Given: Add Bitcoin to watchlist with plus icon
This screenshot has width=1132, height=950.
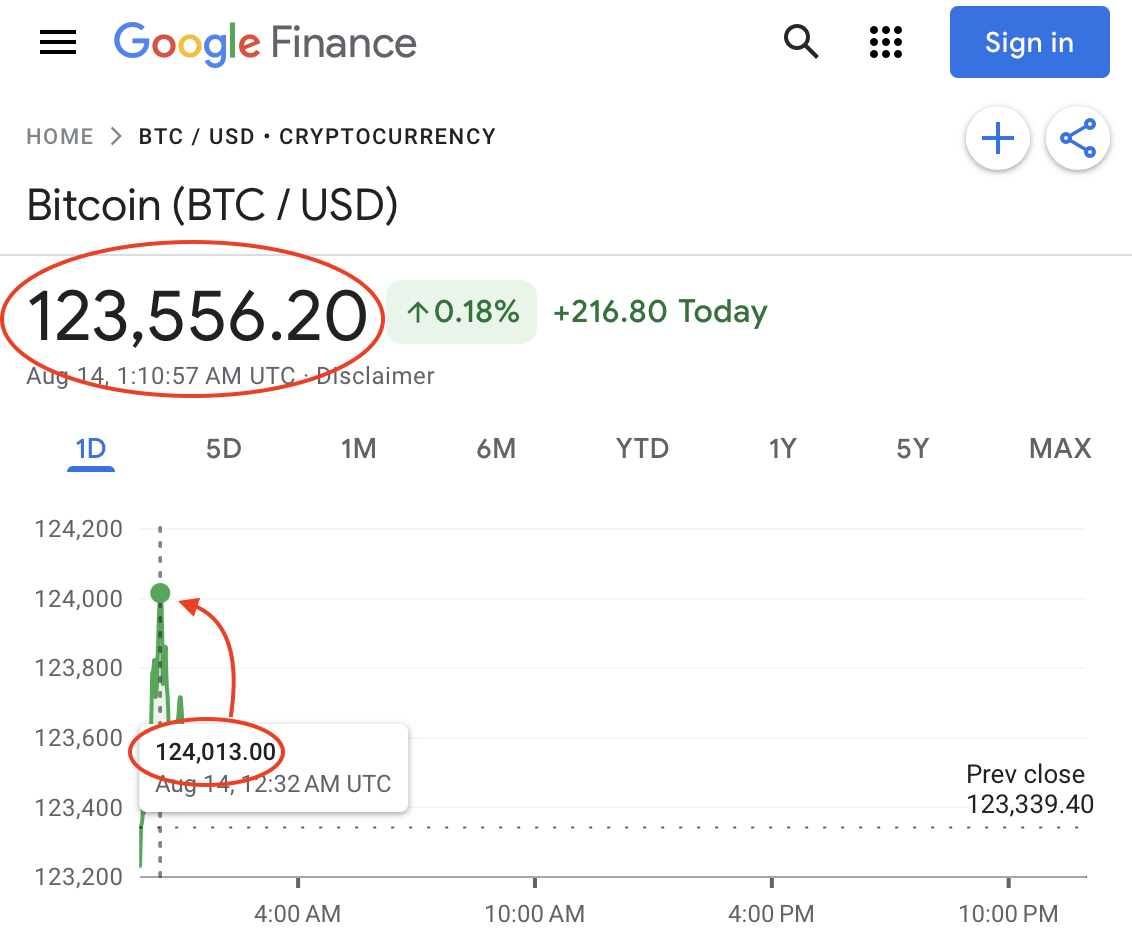Looking at the screenshot, I should (997, 139).
